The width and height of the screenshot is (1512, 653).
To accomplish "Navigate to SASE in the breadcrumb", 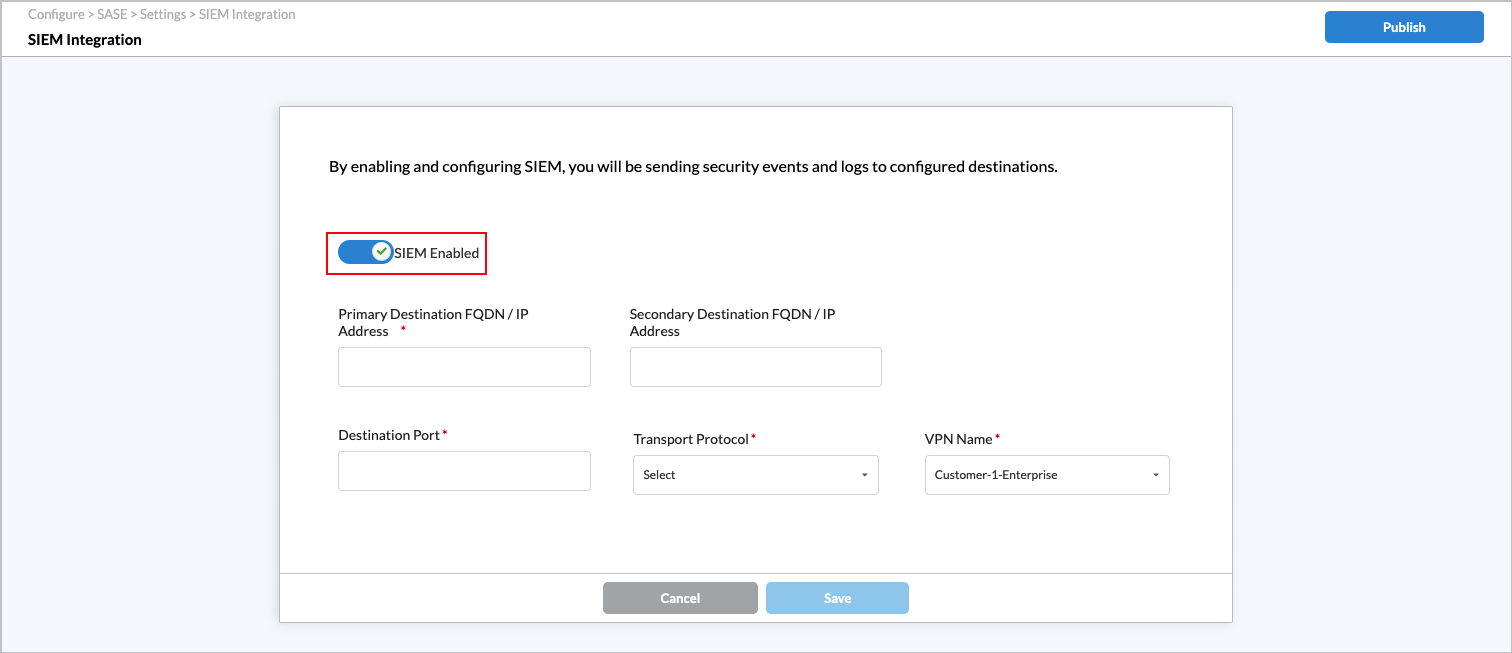I will [112, 15].
